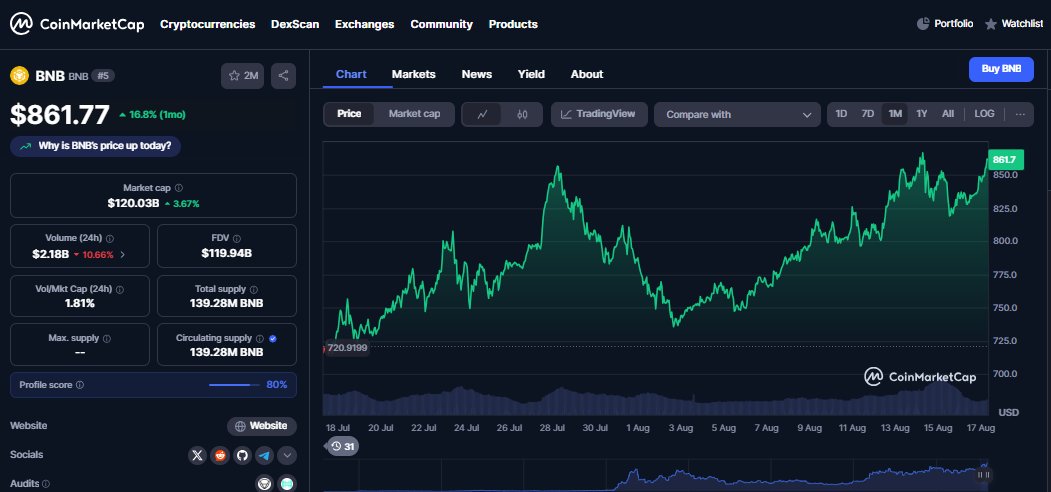Open the Compare with dropdown
The image size is (1051, 492).
(x=737, y=115)
